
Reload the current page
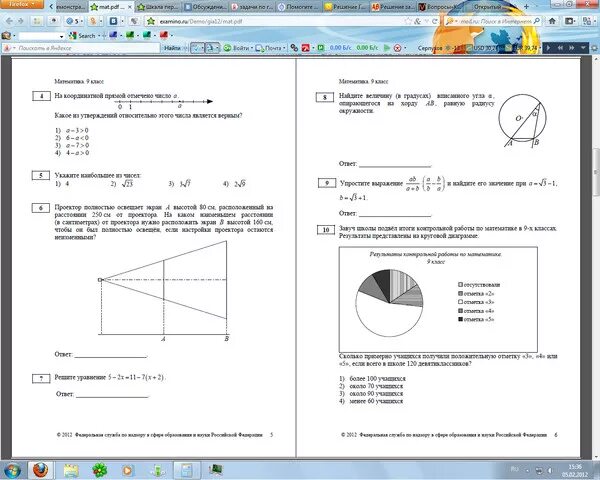(434, 21)
